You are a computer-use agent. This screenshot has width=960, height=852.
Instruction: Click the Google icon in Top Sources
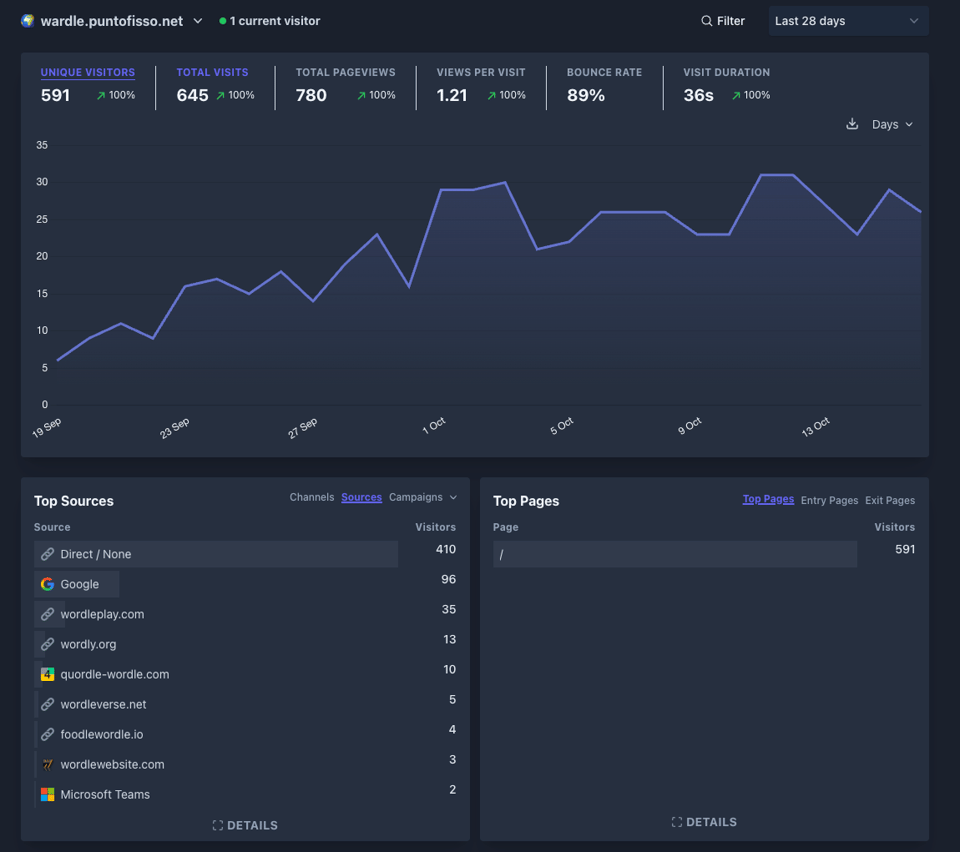tap(47, 584)
